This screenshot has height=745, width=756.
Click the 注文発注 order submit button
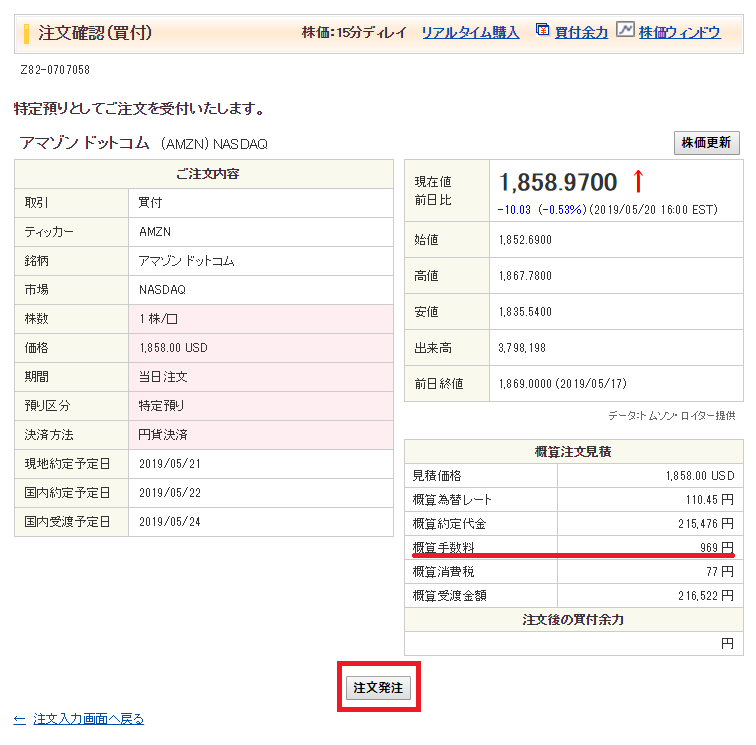[x=378, y=687]
